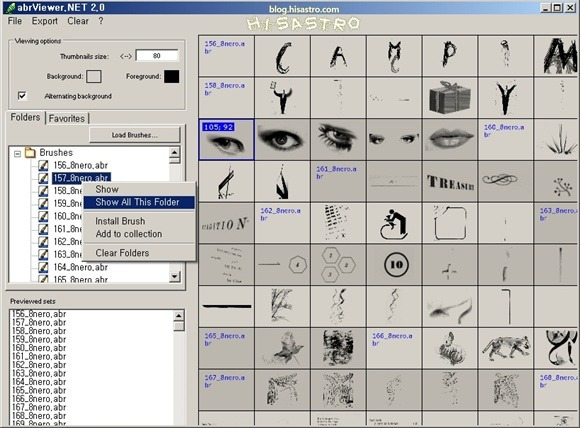The image size is (580, 428).
Task: Select the circled number 10 brush thumbnail
Action: (x=394, y=265)
